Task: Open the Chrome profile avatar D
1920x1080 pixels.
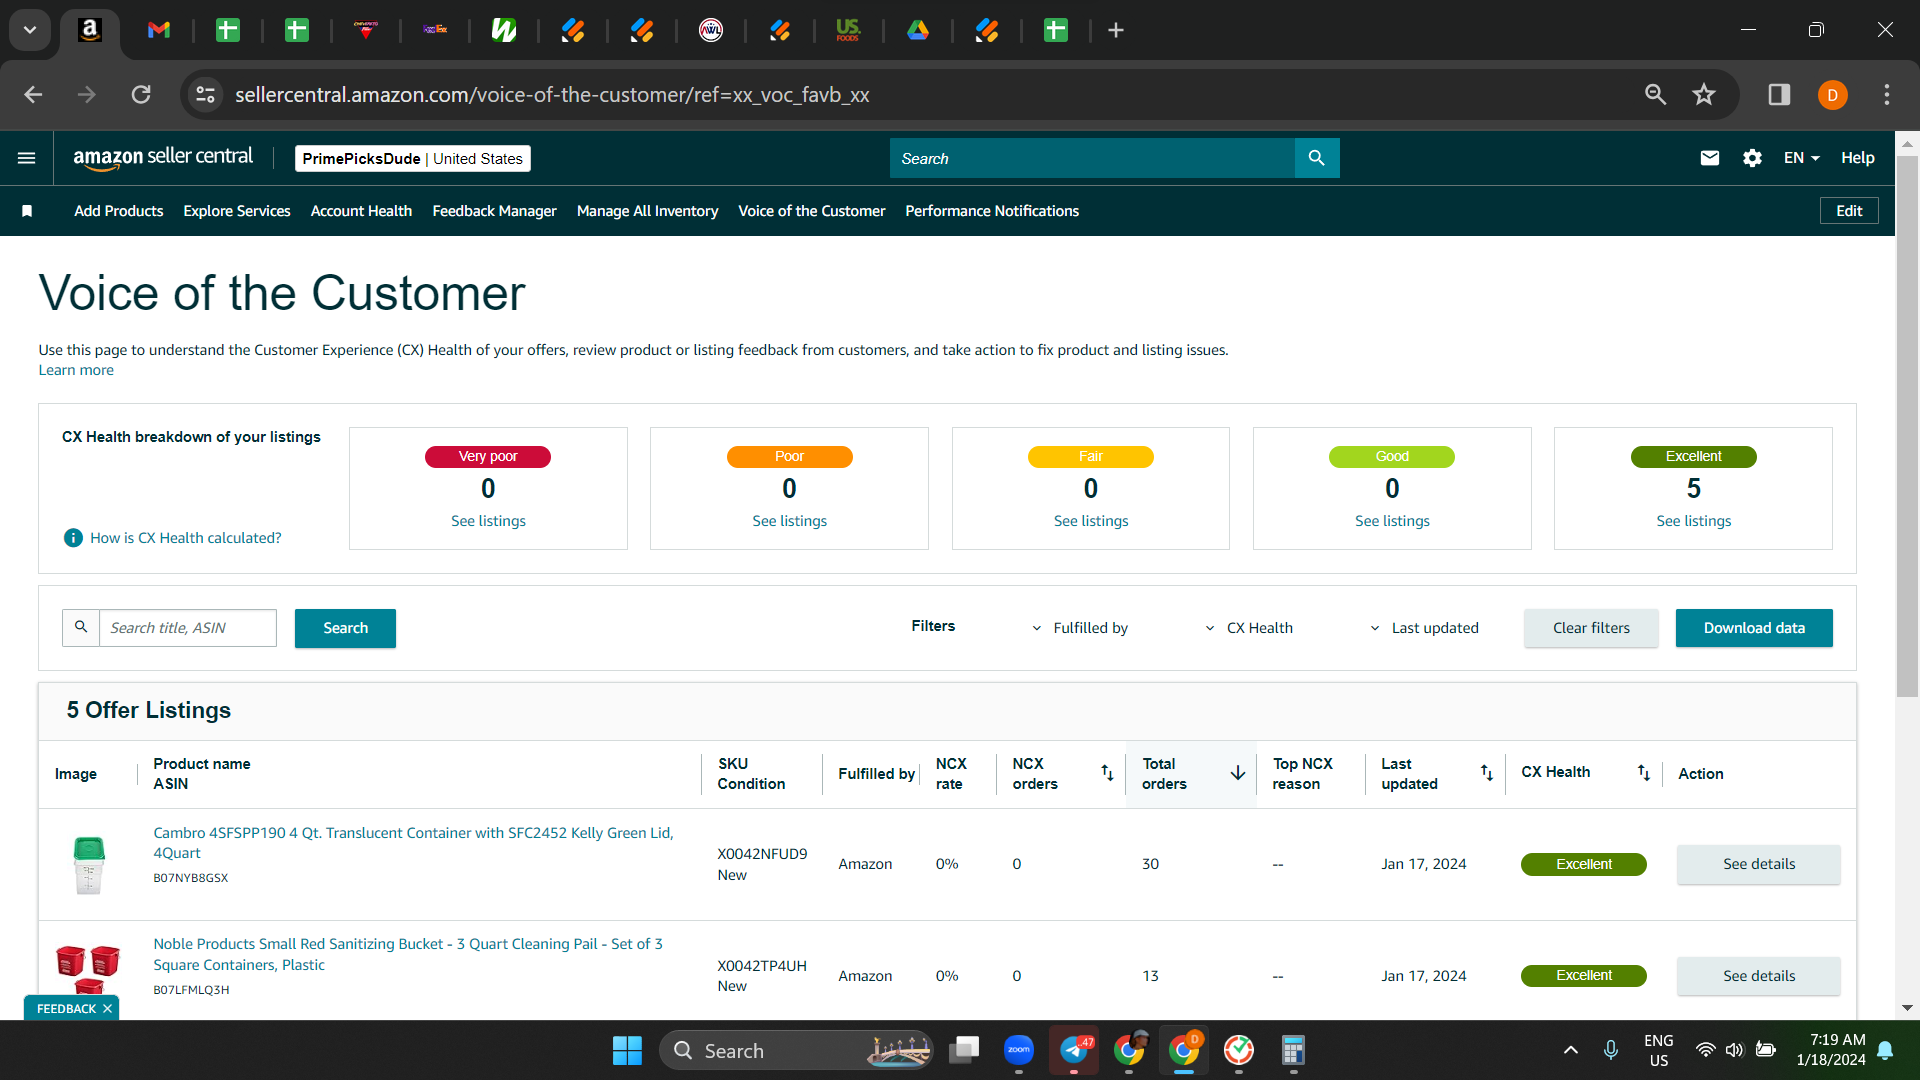Action: coord(1832,95)
